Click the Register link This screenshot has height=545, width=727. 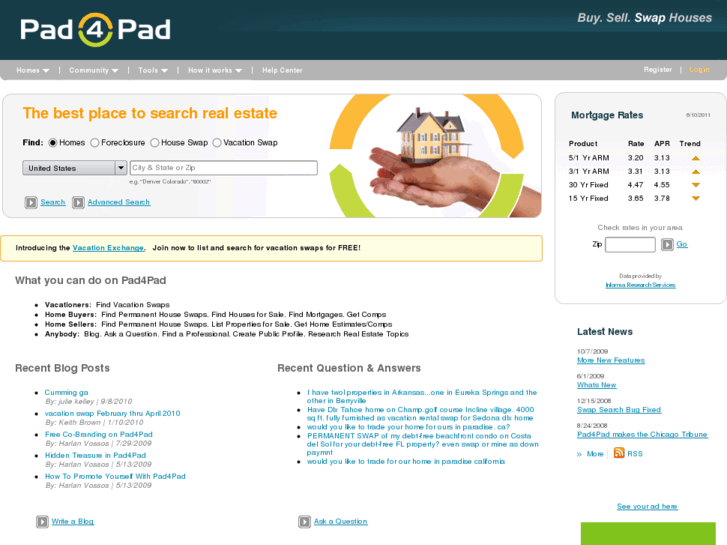tap(657, 70)
